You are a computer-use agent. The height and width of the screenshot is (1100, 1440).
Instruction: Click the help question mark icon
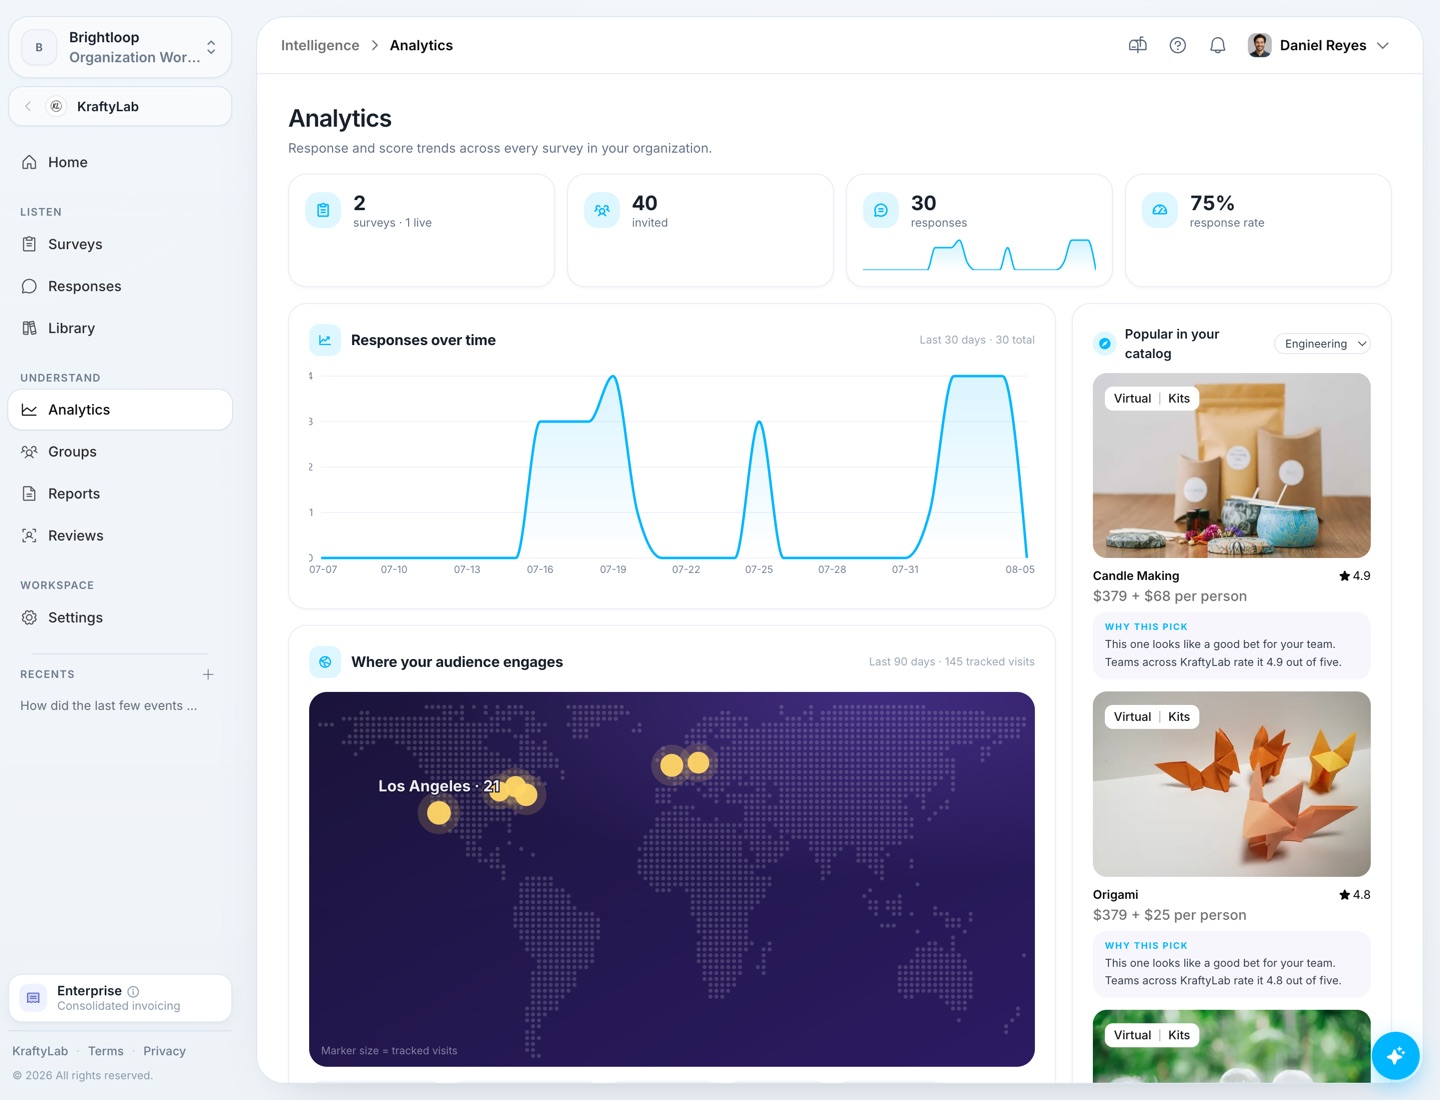[1178, 45]
